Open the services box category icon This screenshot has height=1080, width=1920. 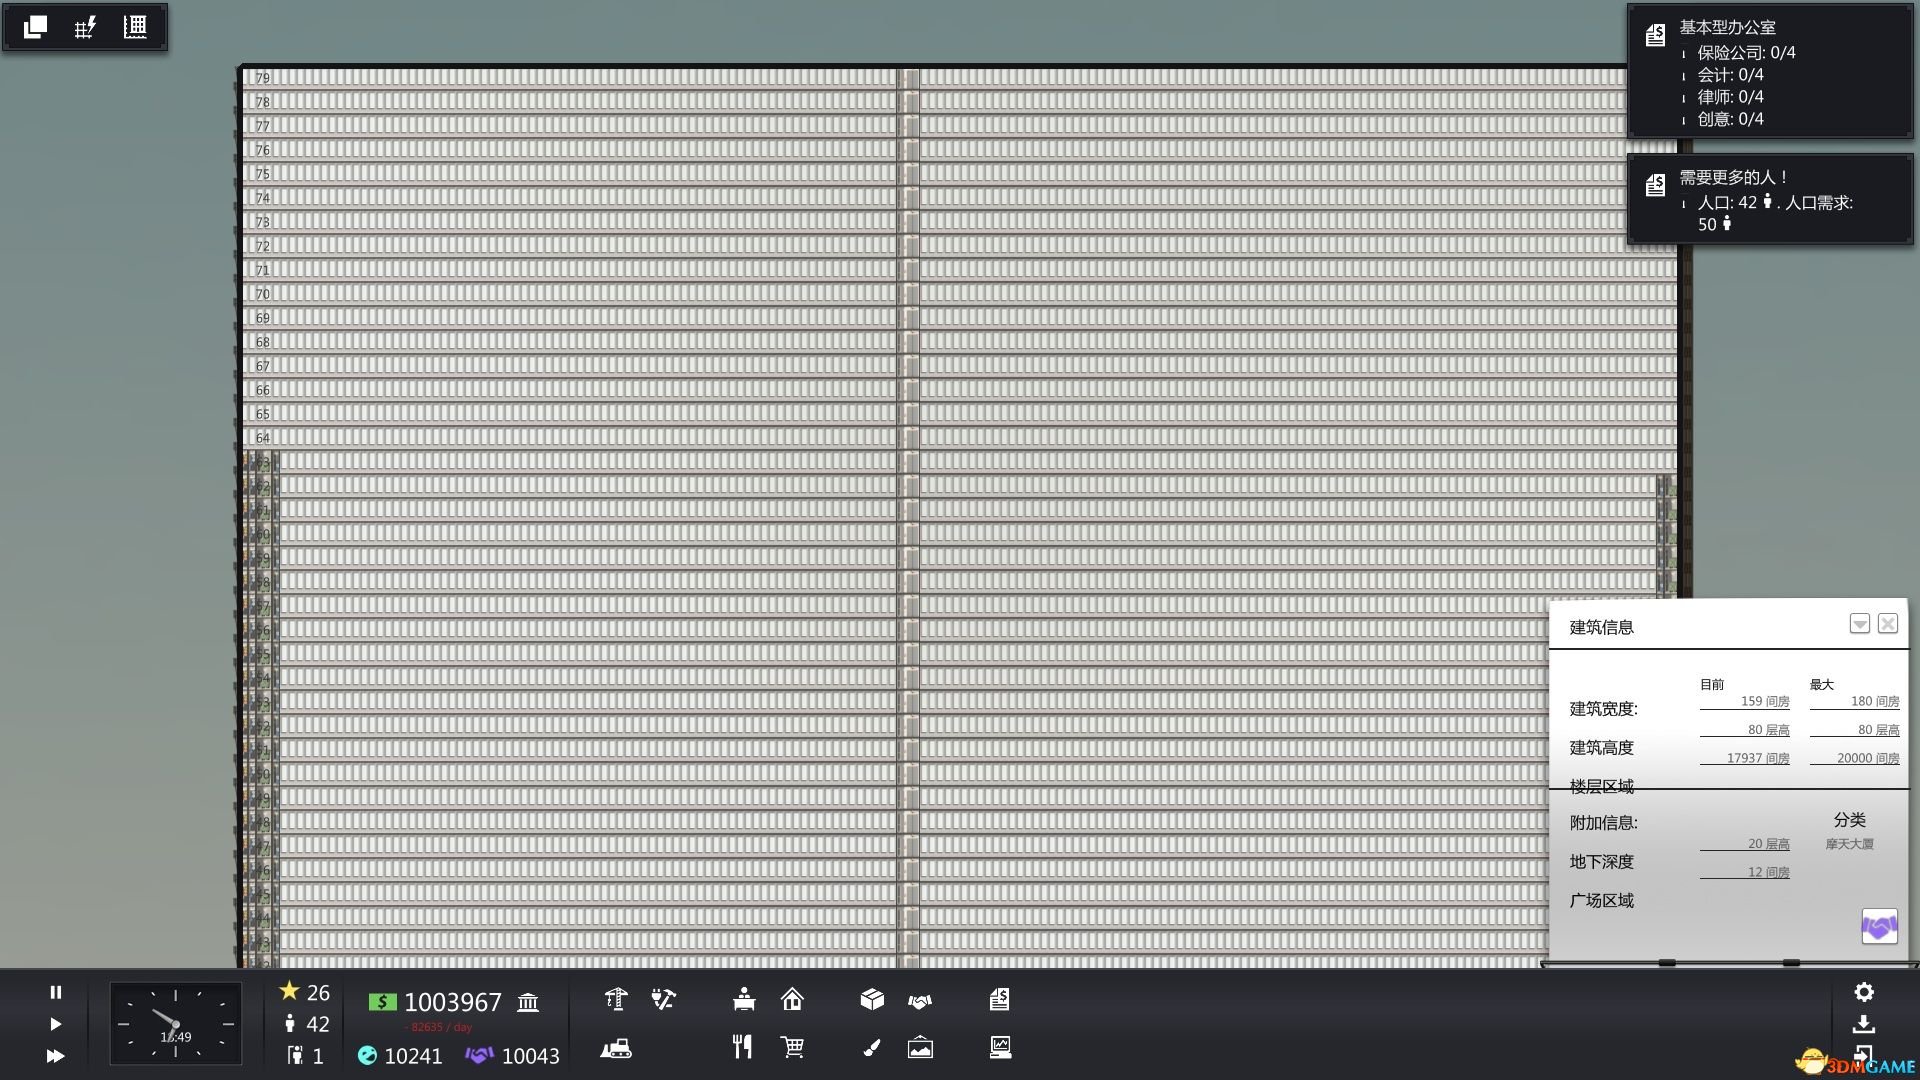872,999
